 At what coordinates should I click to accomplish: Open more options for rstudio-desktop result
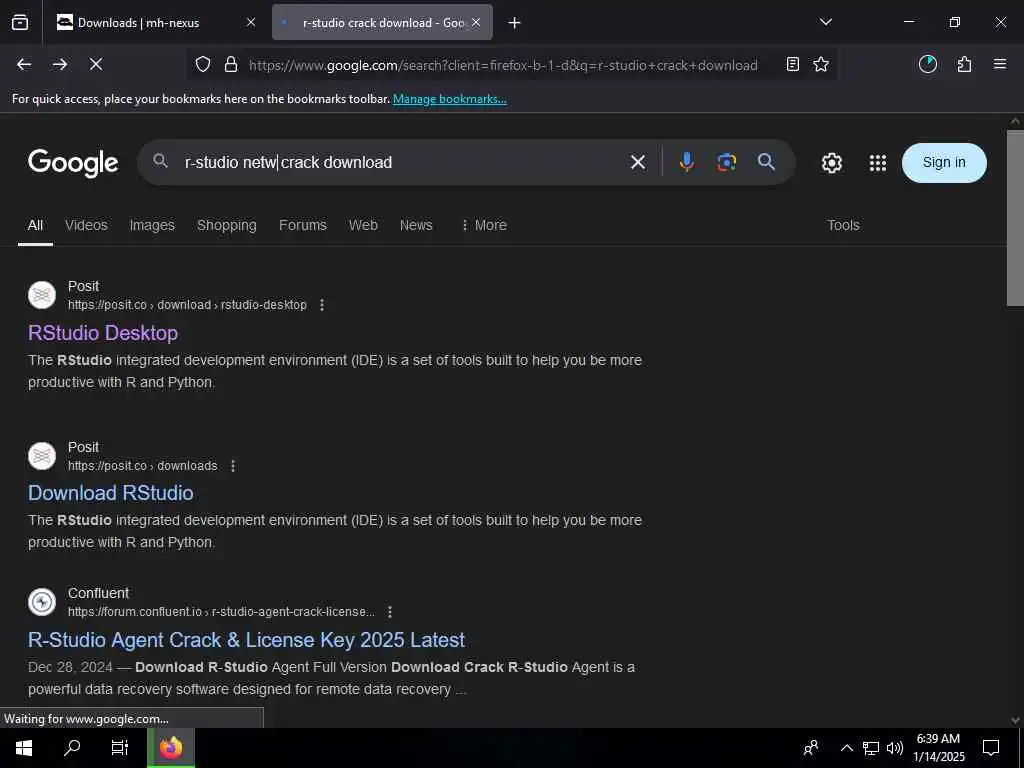pos(322,305)
